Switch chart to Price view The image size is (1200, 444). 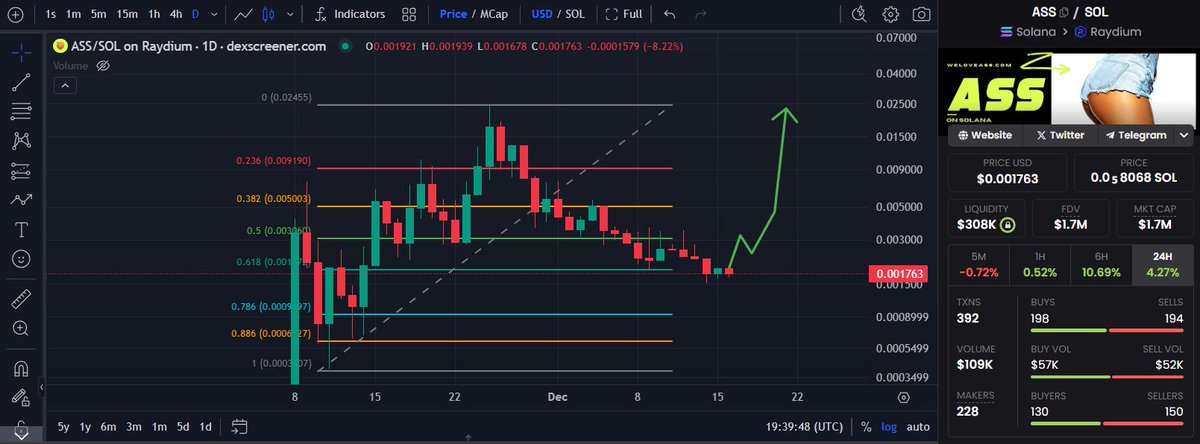(x=454, y=15)
